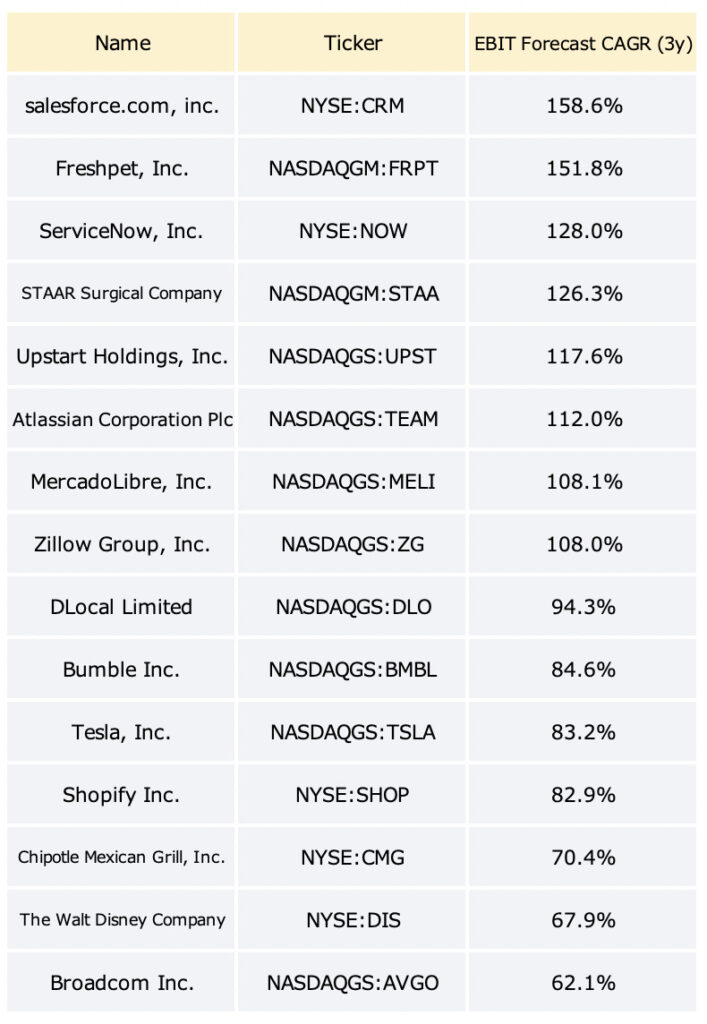Viewport: 707px width, 1024px height.
Task: Click the Name column header
Action: tap(121, 42)
